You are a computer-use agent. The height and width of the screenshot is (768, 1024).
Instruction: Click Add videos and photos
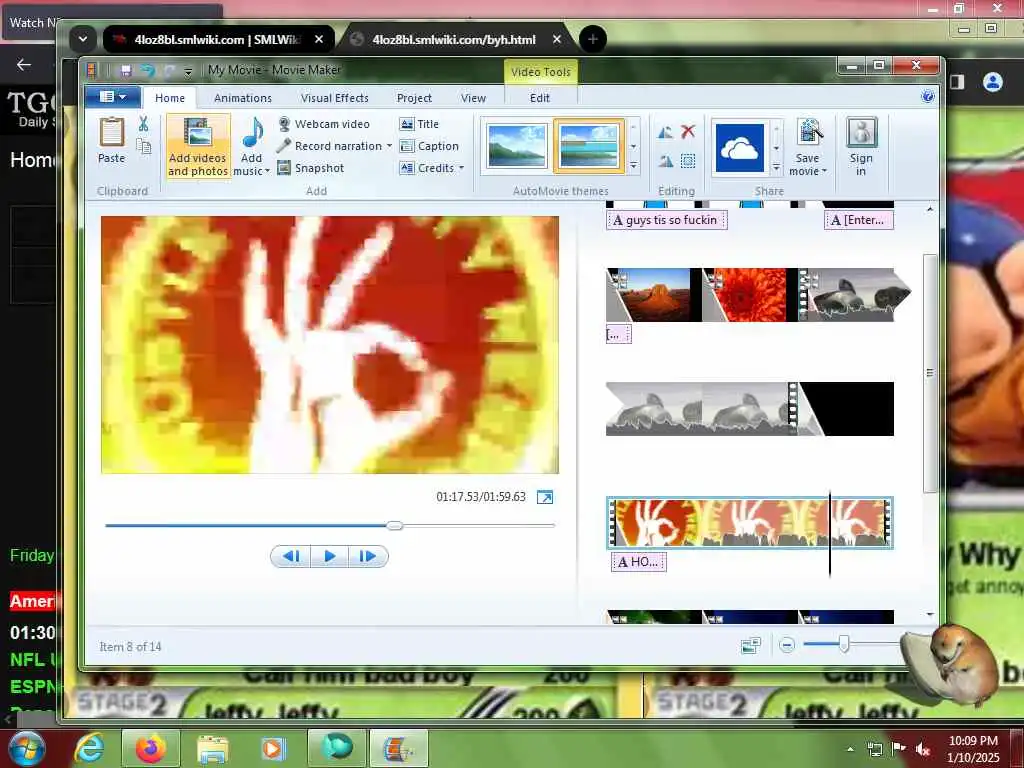[198, 147]
